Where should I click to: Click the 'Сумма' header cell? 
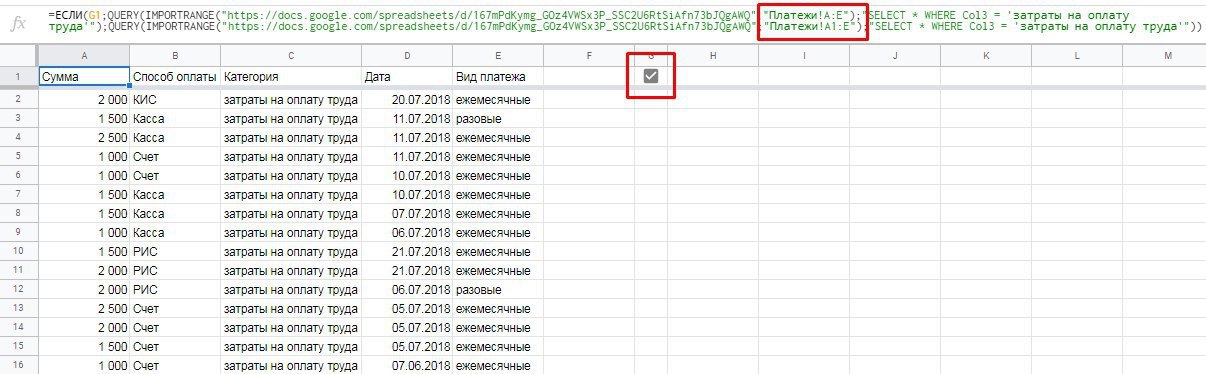pos(84,76)
